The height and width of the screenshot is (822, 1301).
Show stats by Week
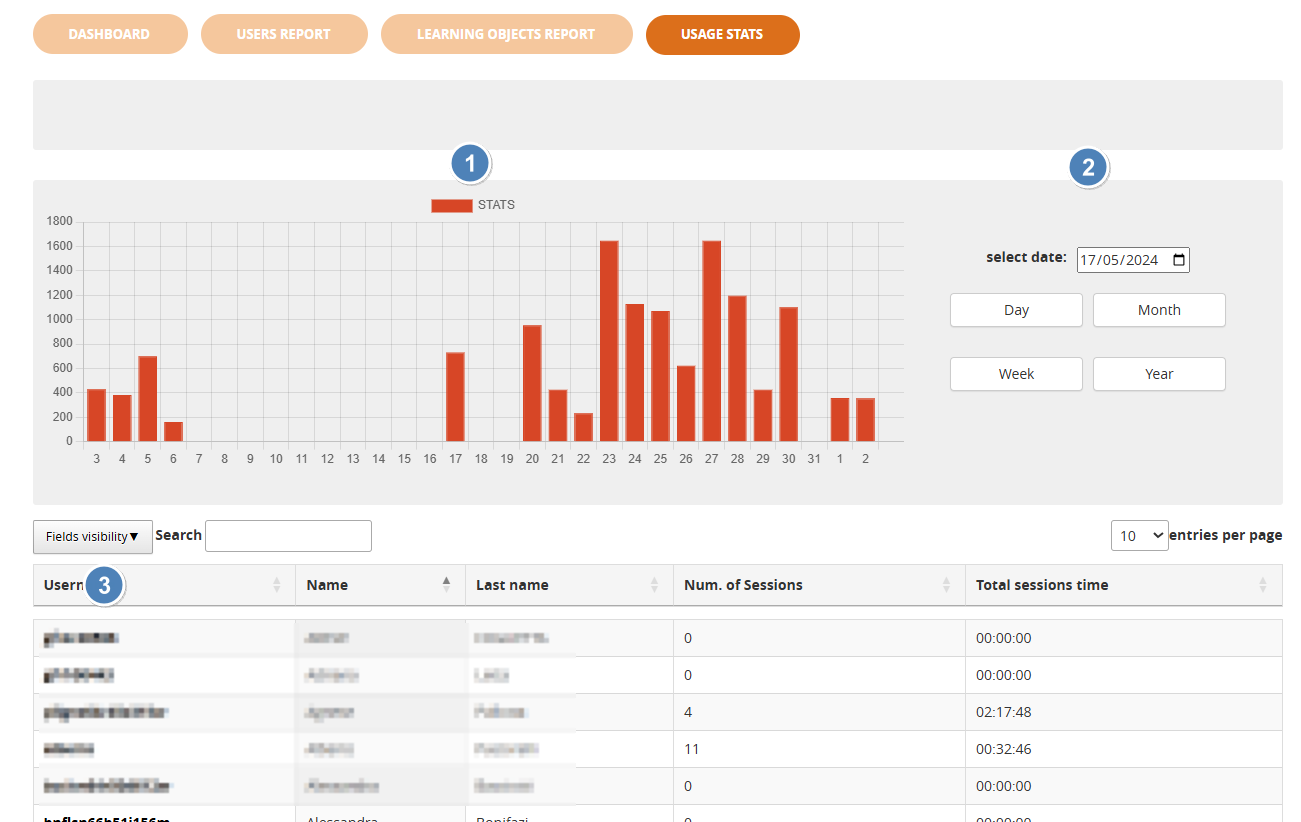1016,374
